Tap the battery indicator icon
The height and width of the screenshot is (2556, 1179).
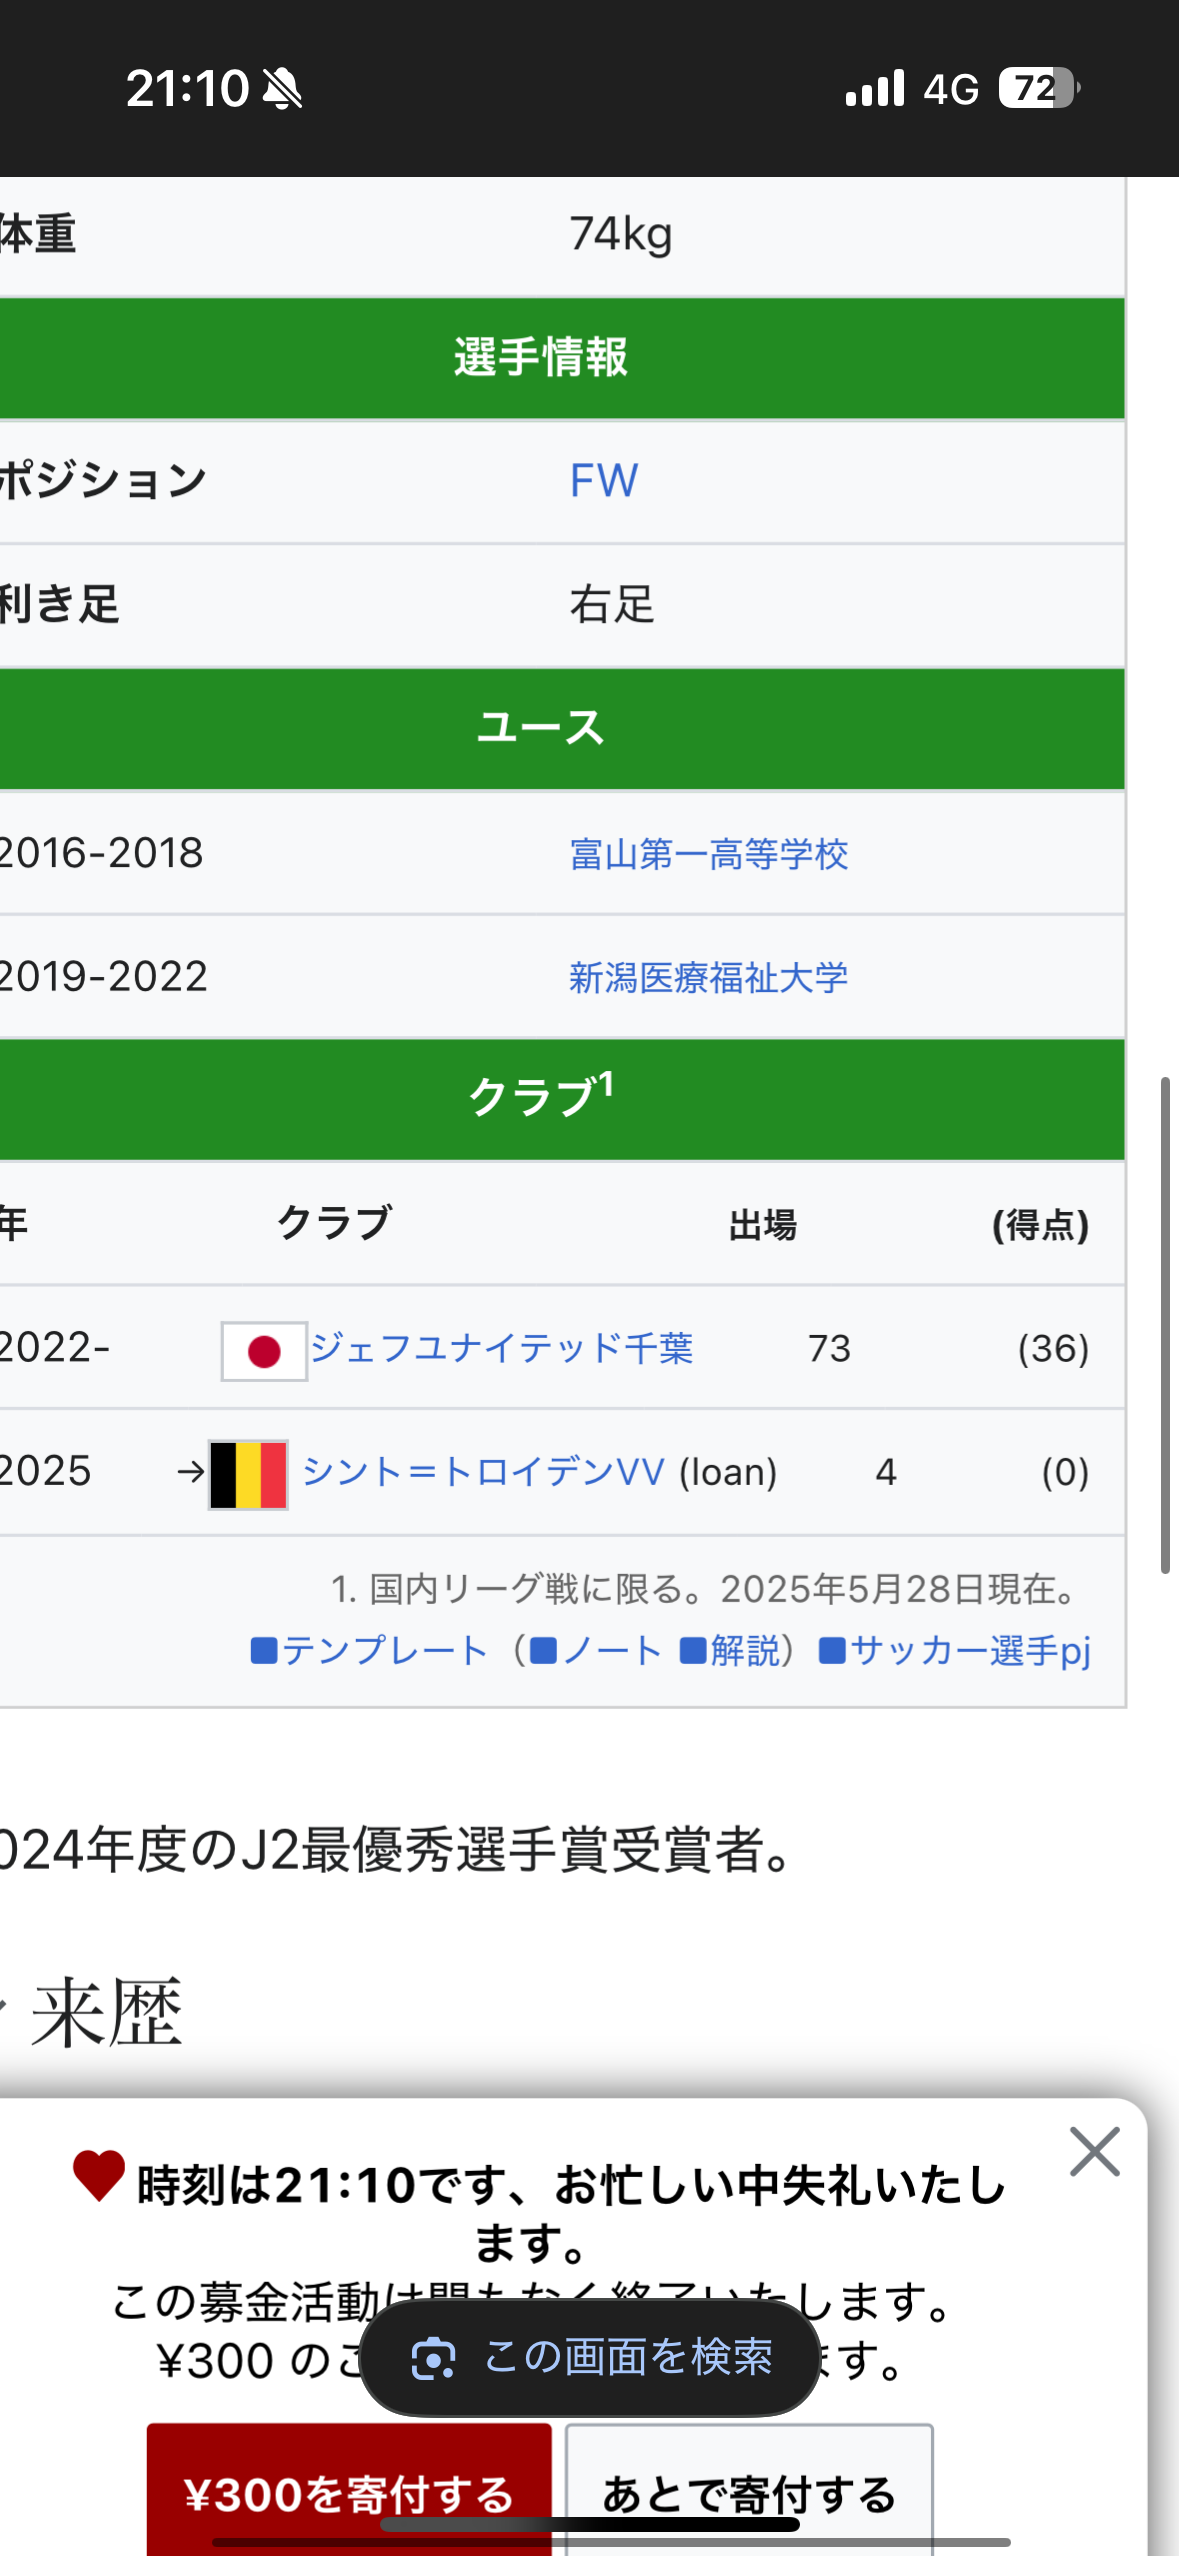(1039, 88)
